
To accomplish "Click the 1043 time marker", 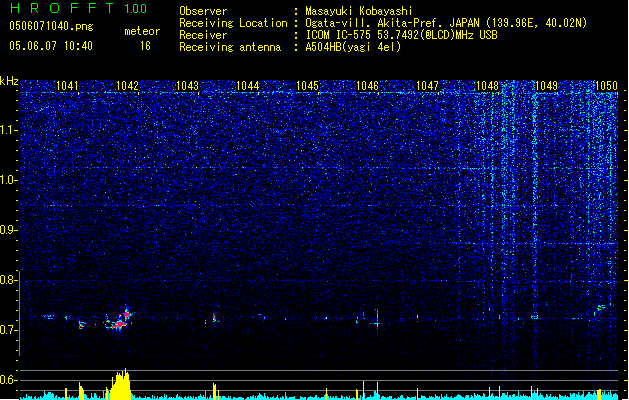I will 187,86.
